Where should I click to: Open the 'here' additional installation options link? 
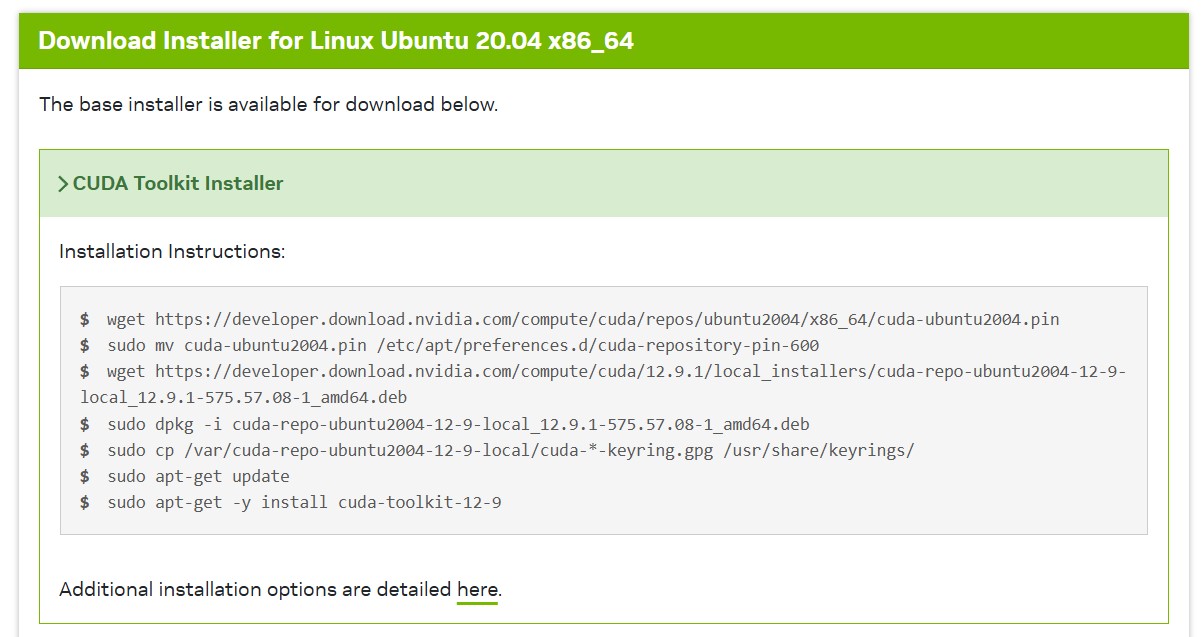click(477, 590)
